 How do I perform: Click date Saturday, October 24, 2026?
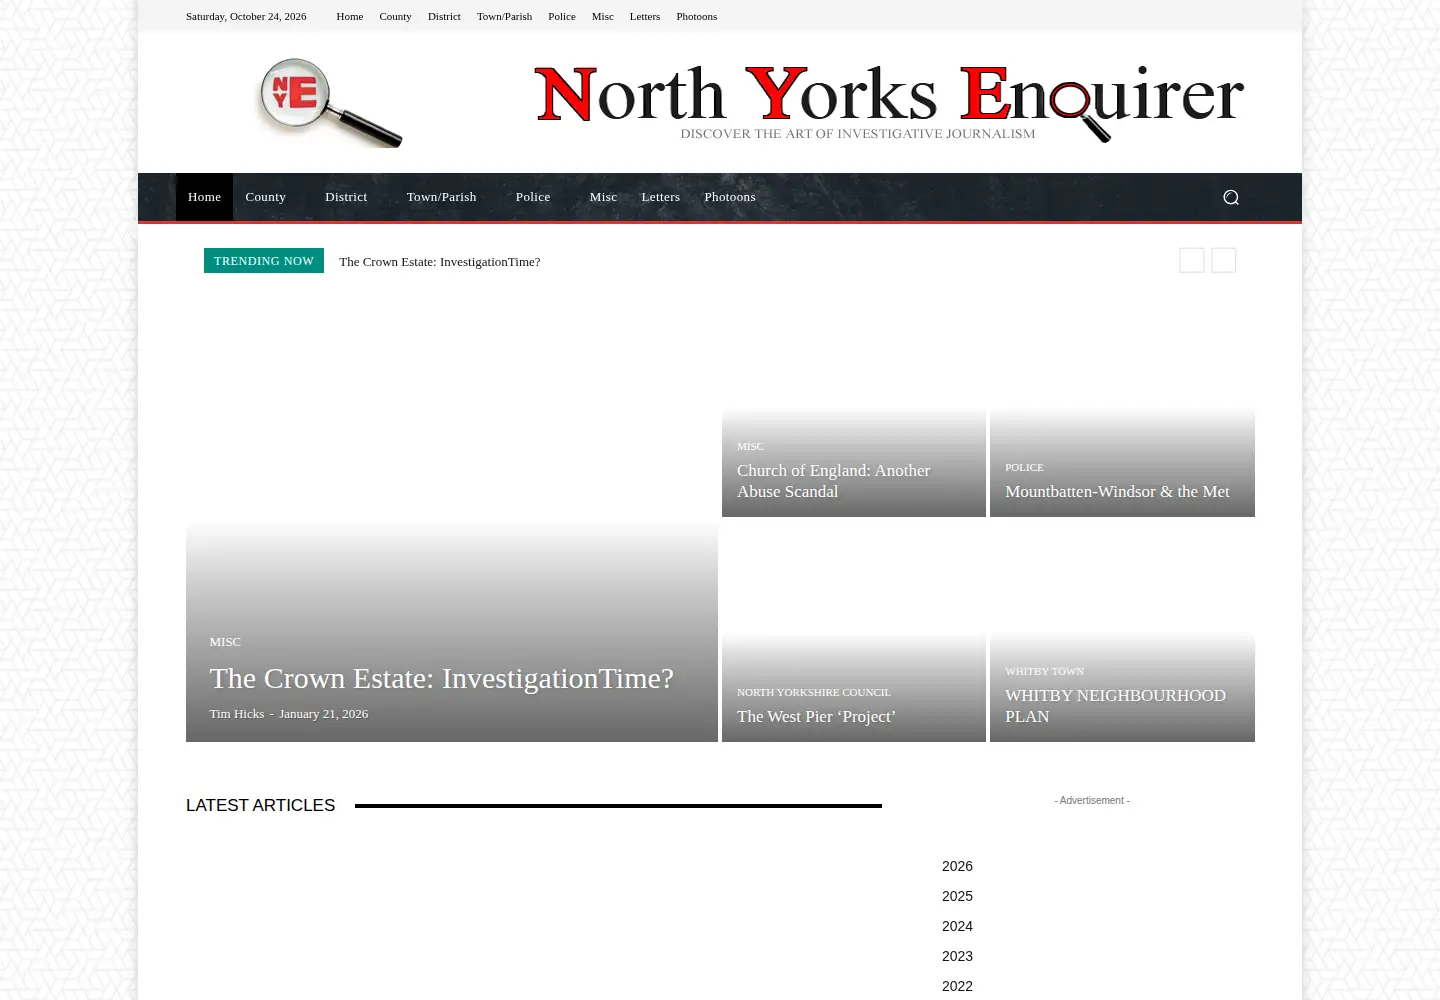(x=246, y=16)
